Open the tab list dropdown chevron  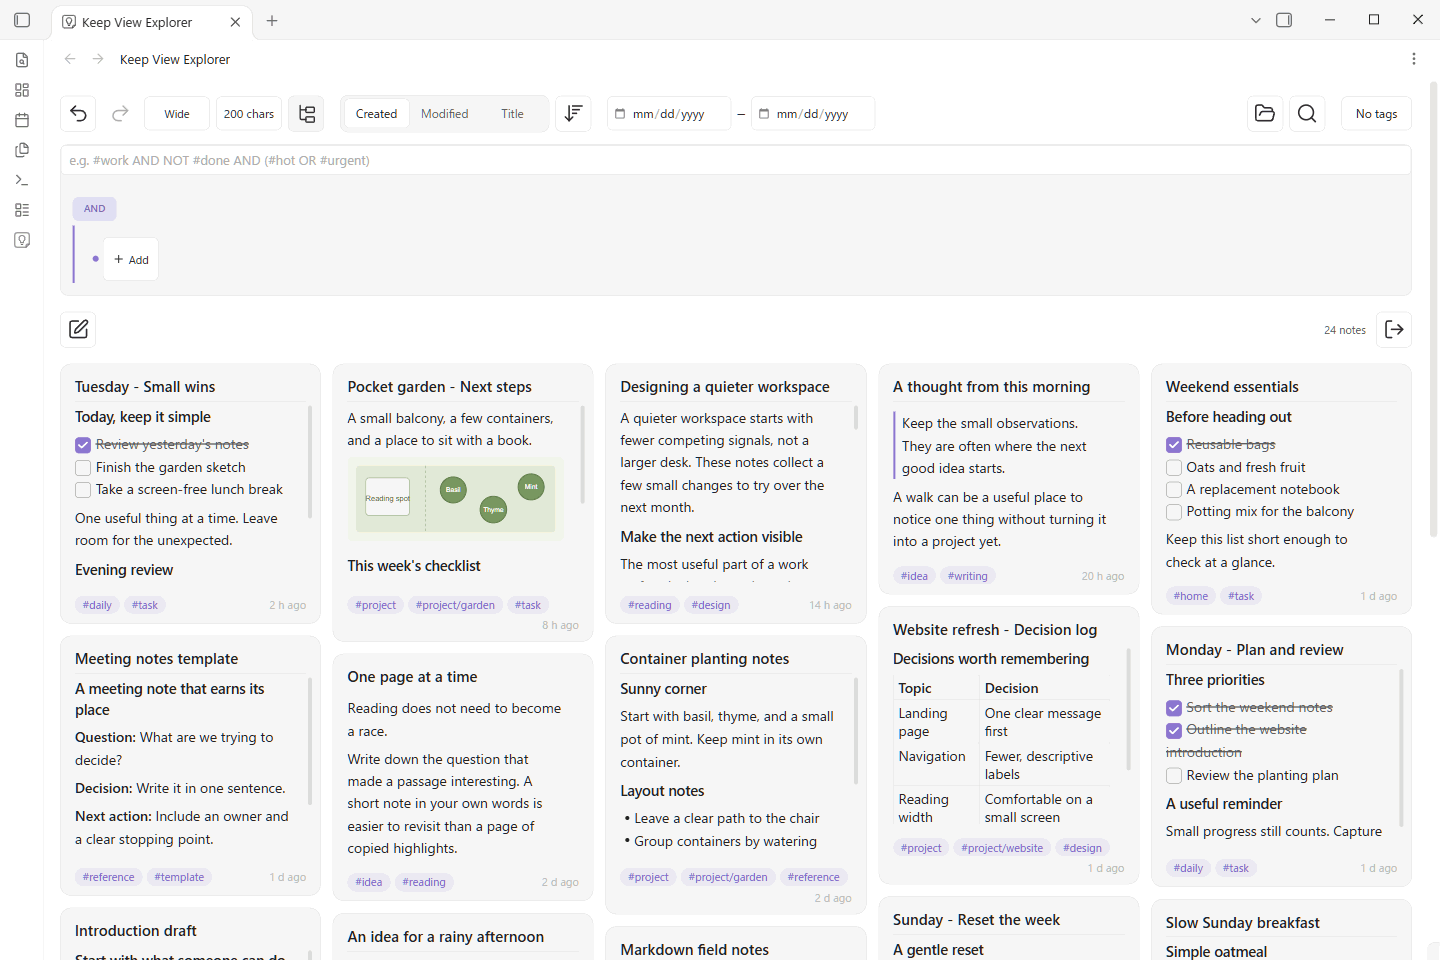[x=1256, y=20]
